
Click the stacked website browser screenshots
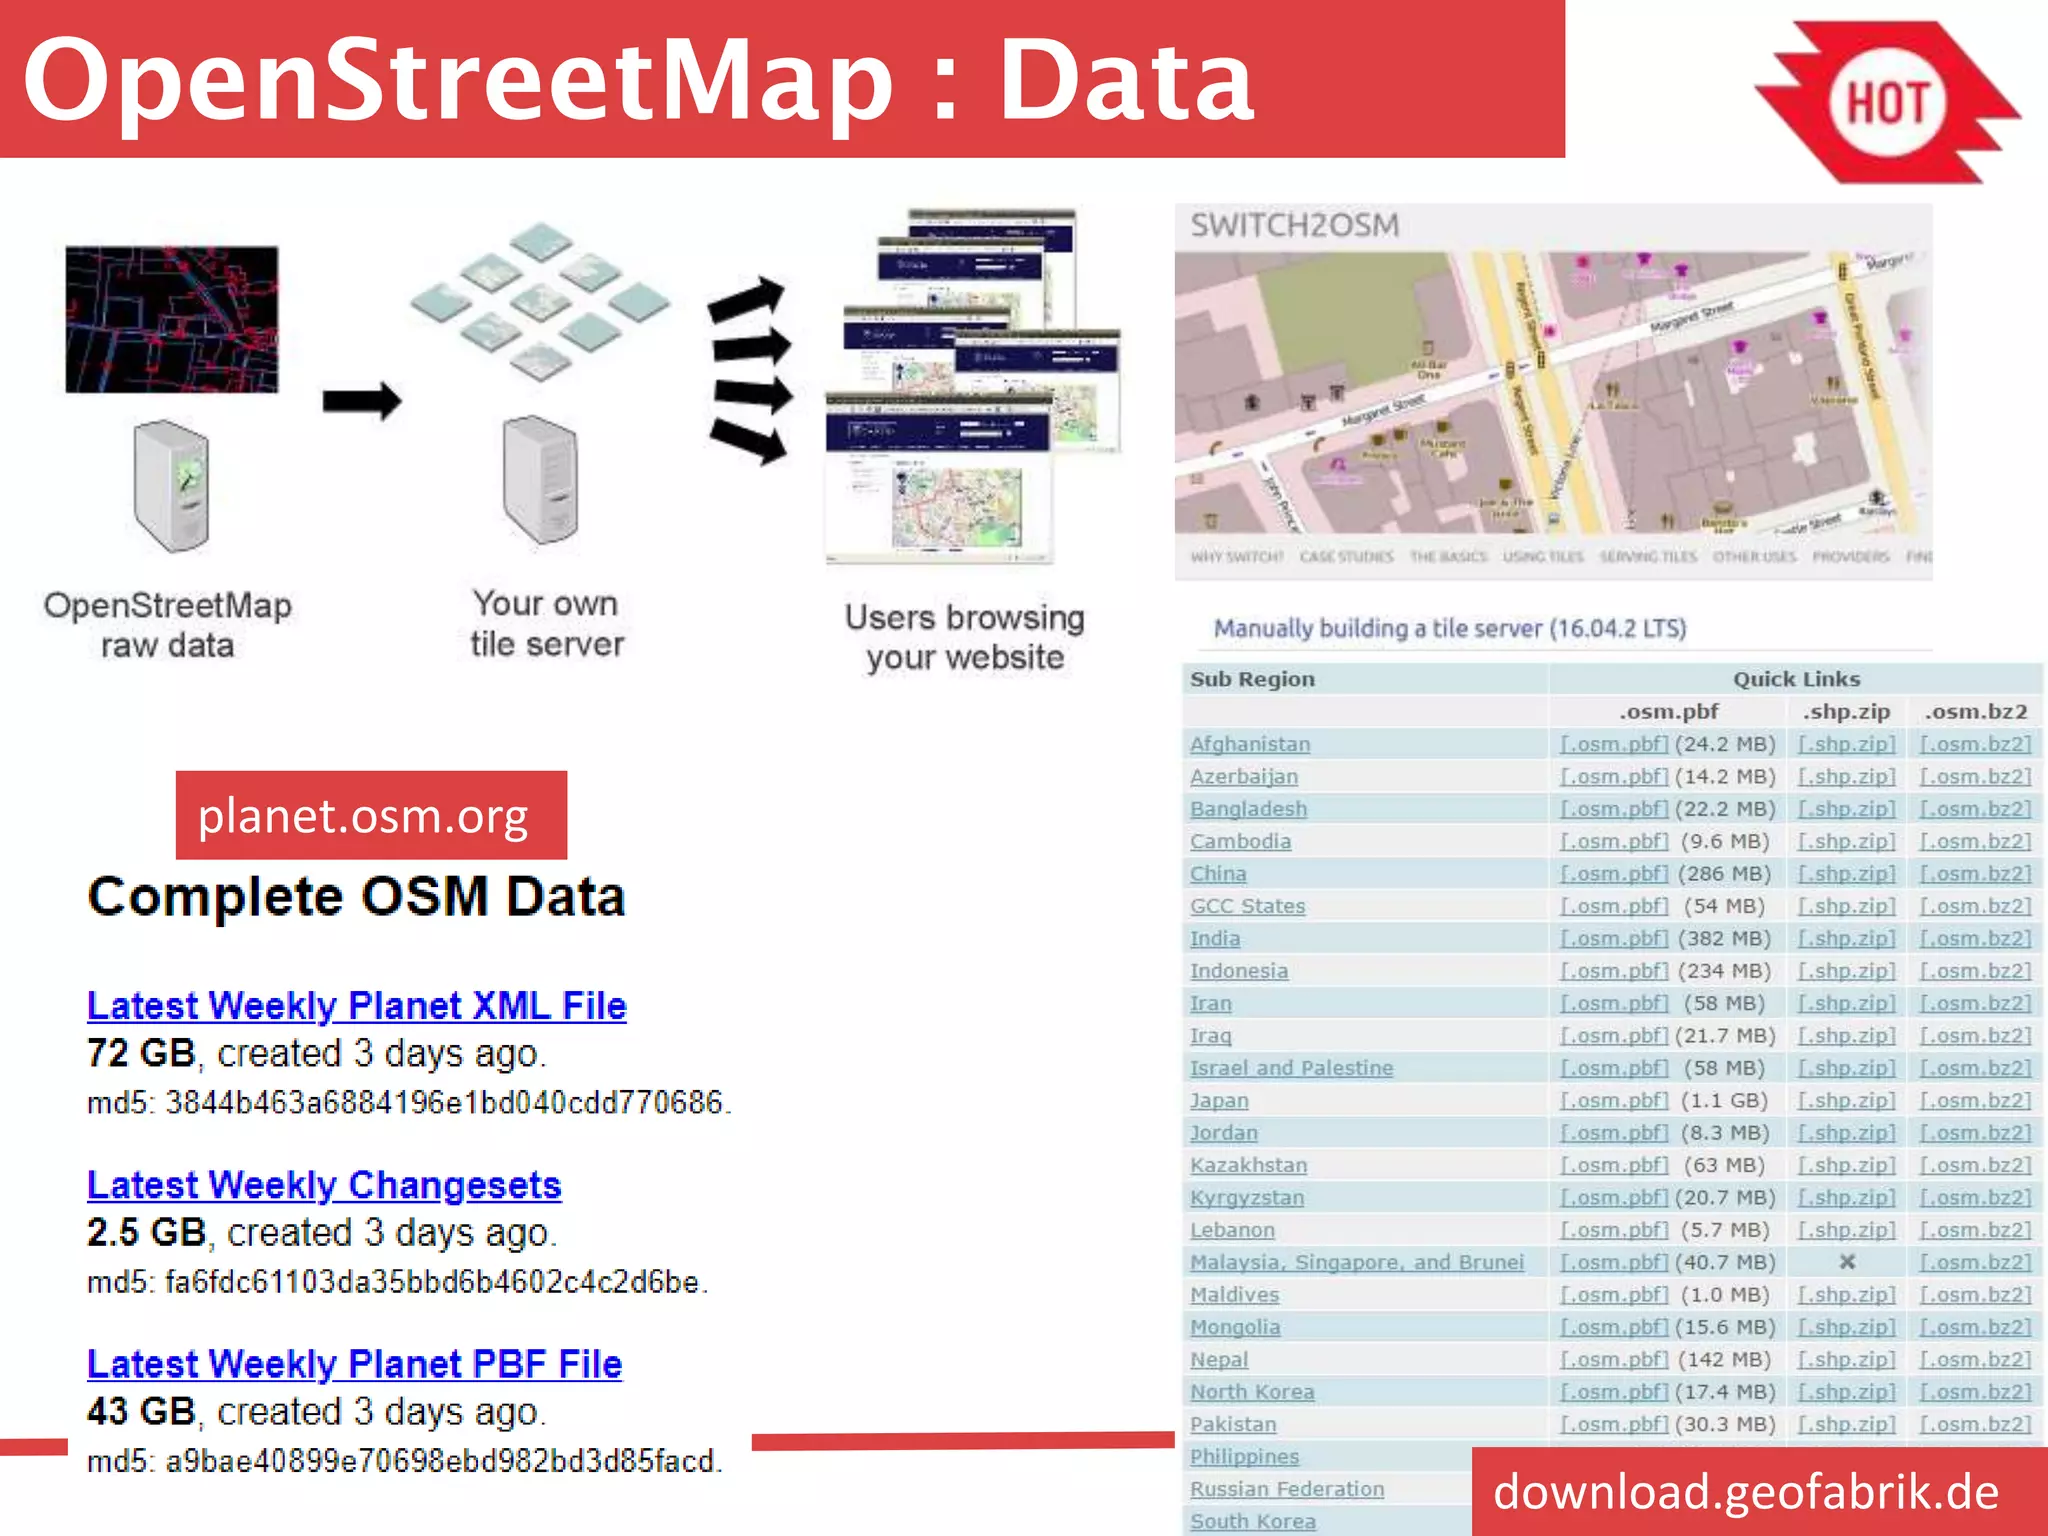pyautogui.click(x=973, y=386)
